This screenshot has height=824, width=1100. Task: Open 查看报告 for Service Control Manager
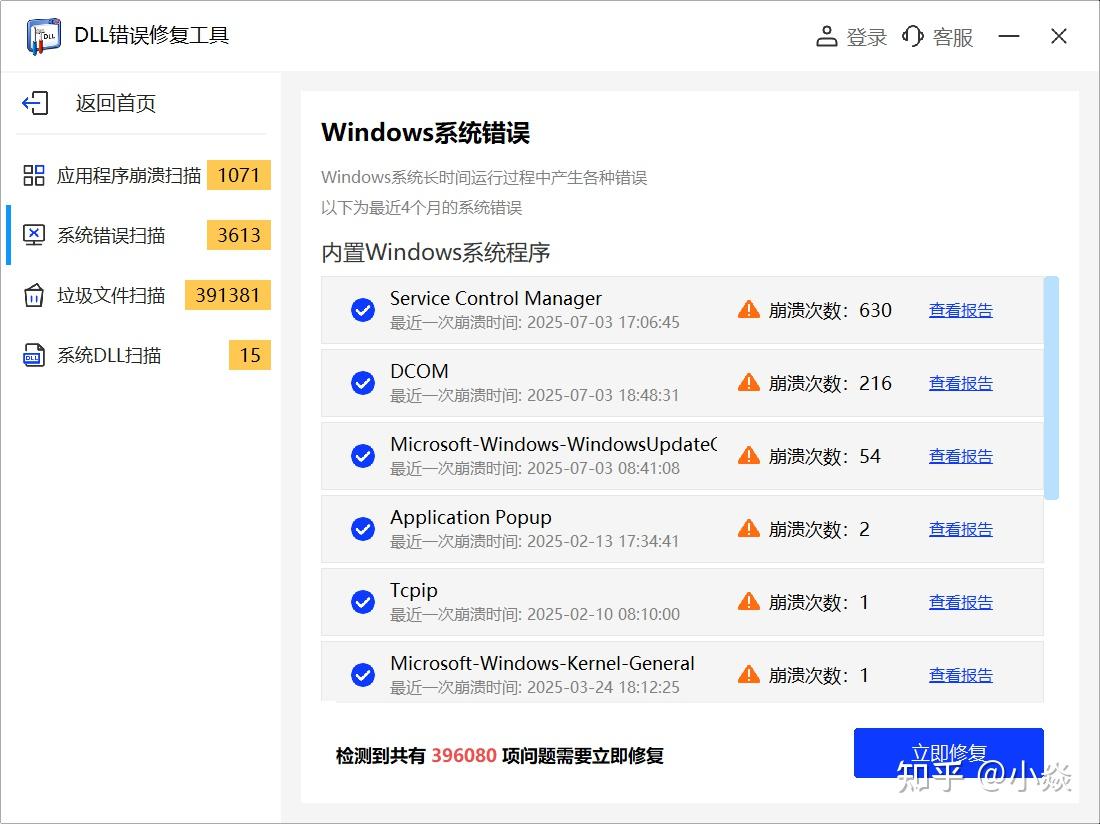[960, 311]
